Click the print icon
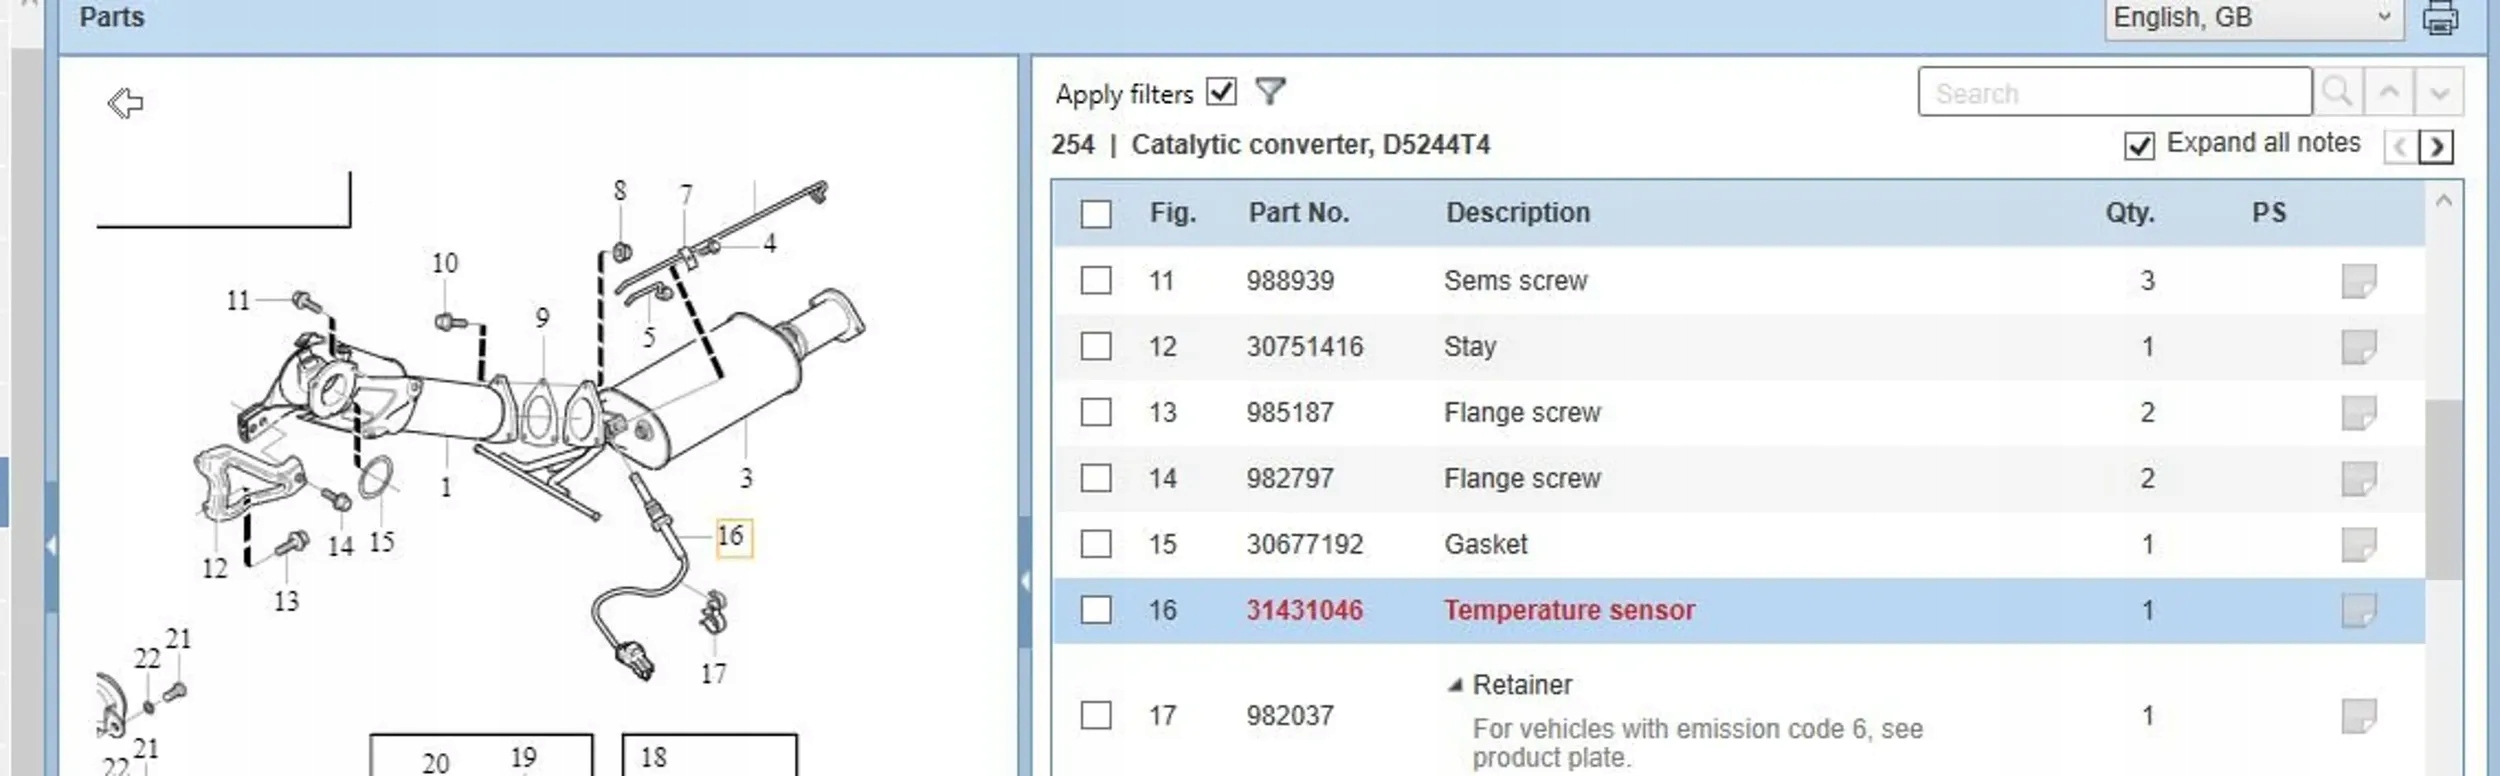 (2440, 17)
